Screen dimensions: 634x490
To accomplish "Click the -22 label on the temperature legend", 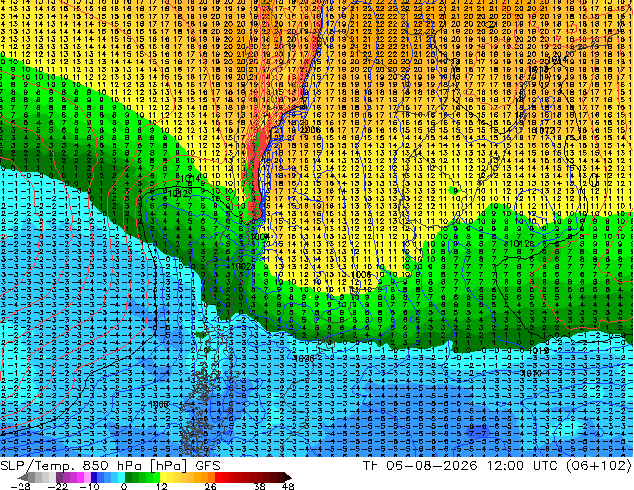I will [58, 486].
